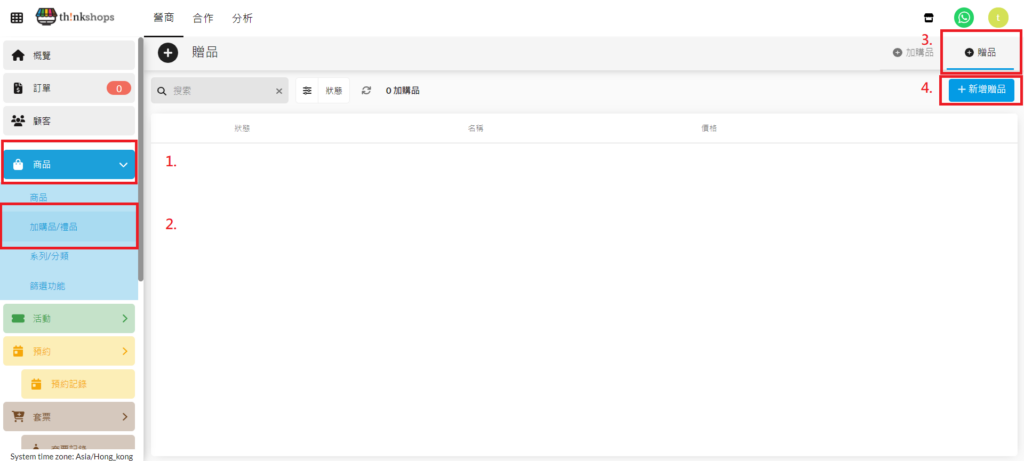Screen dimensions: 1024x461
Task: Open the WhatsApp contact icon
Action: point(963,18)
